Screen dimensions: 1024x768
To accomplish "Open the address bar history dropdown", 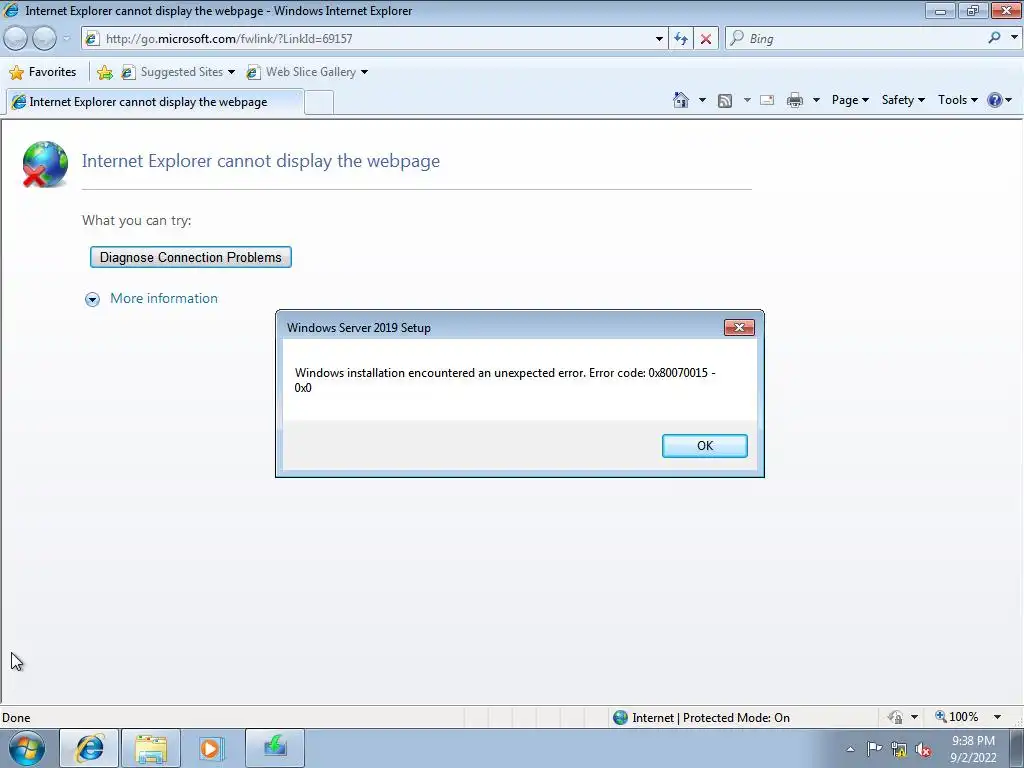I will 659,39.
